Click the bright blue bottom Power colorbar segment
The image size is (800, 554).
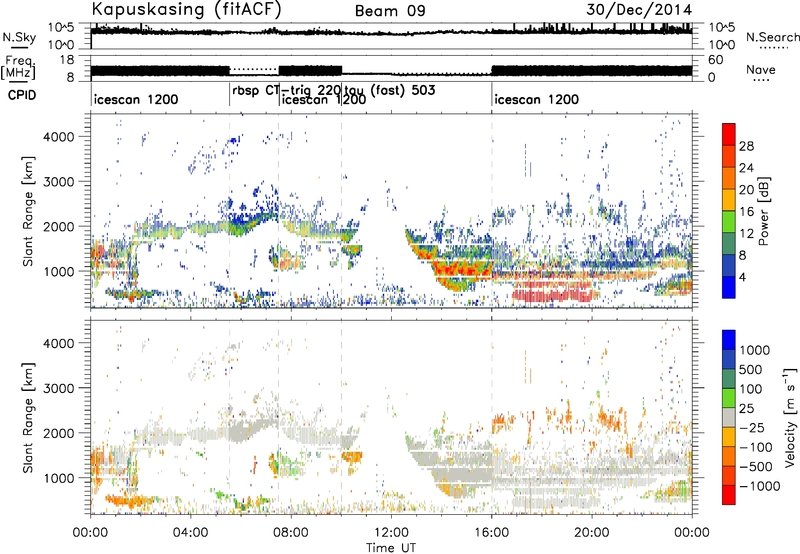click(x=729, y=287)
